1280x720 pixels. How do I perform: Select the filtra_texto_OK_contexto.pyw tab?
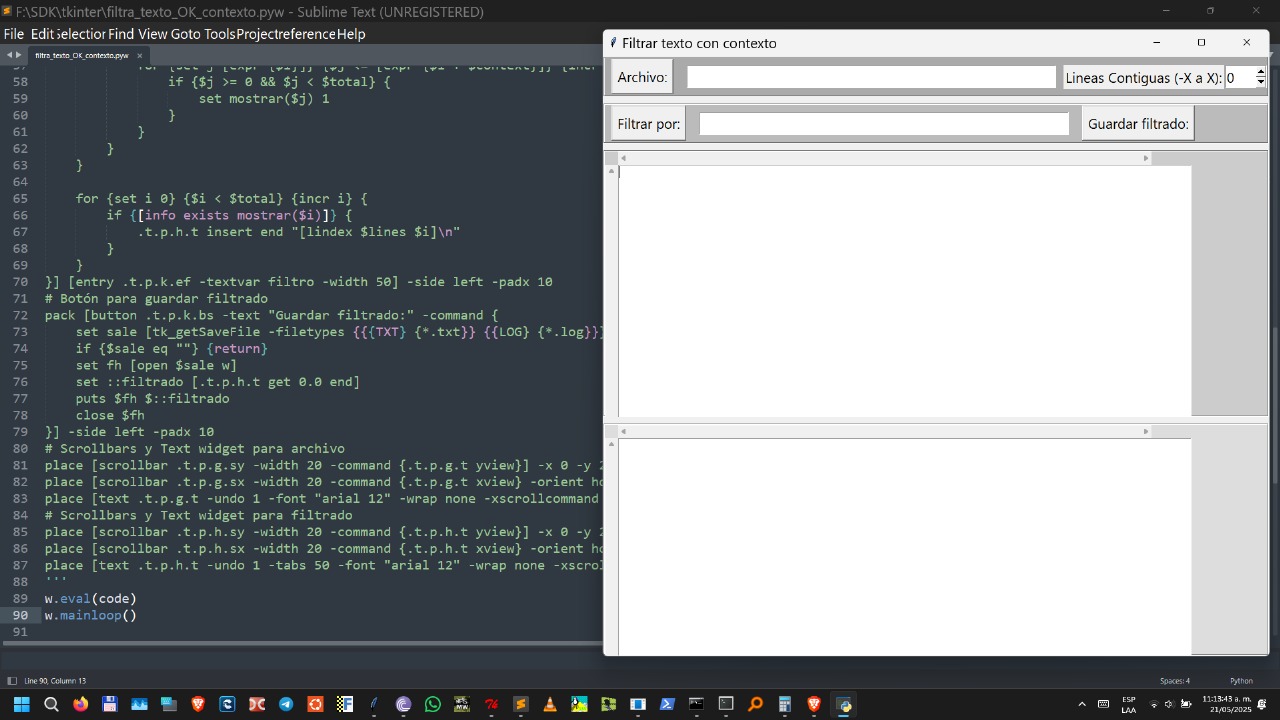(x=82, y=55)
